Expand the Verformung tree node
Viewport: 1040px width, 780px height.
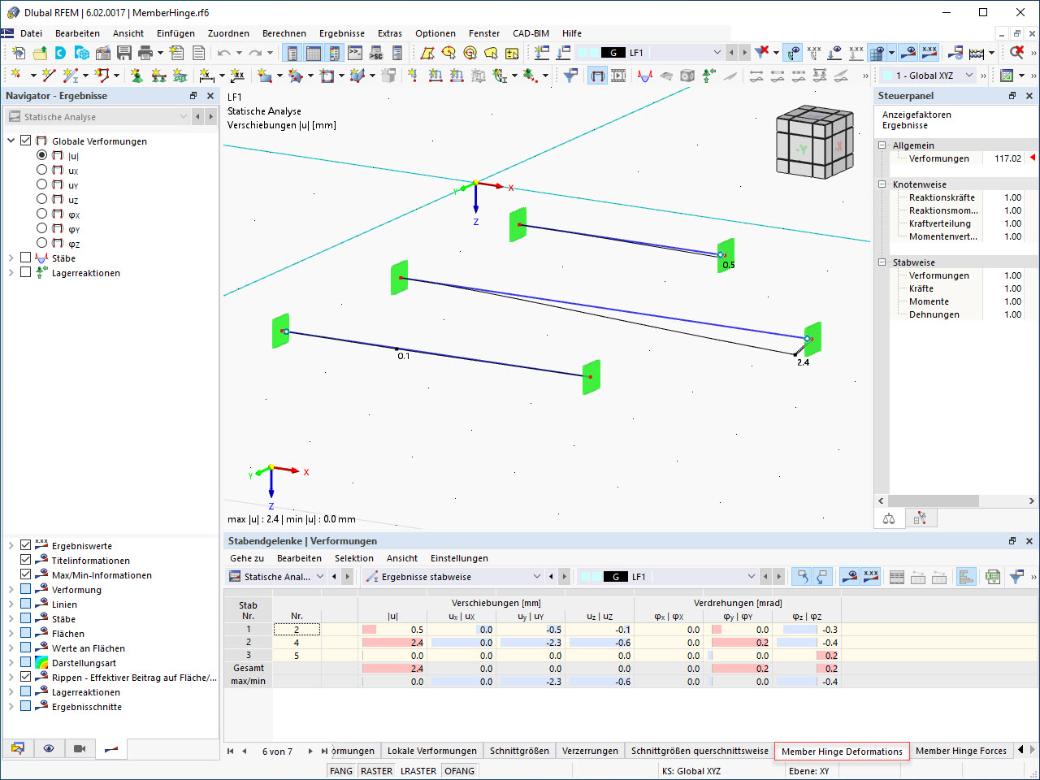pos(11,589)
